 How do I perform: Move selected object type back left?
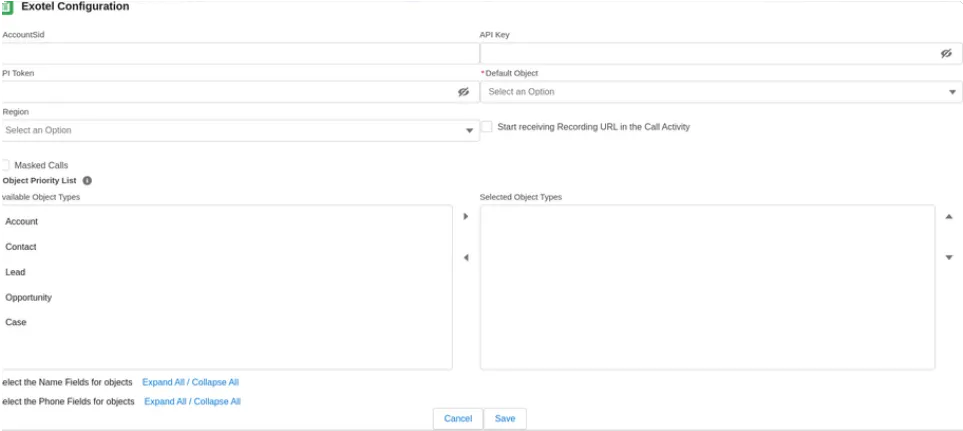click(x=466, y=257)
